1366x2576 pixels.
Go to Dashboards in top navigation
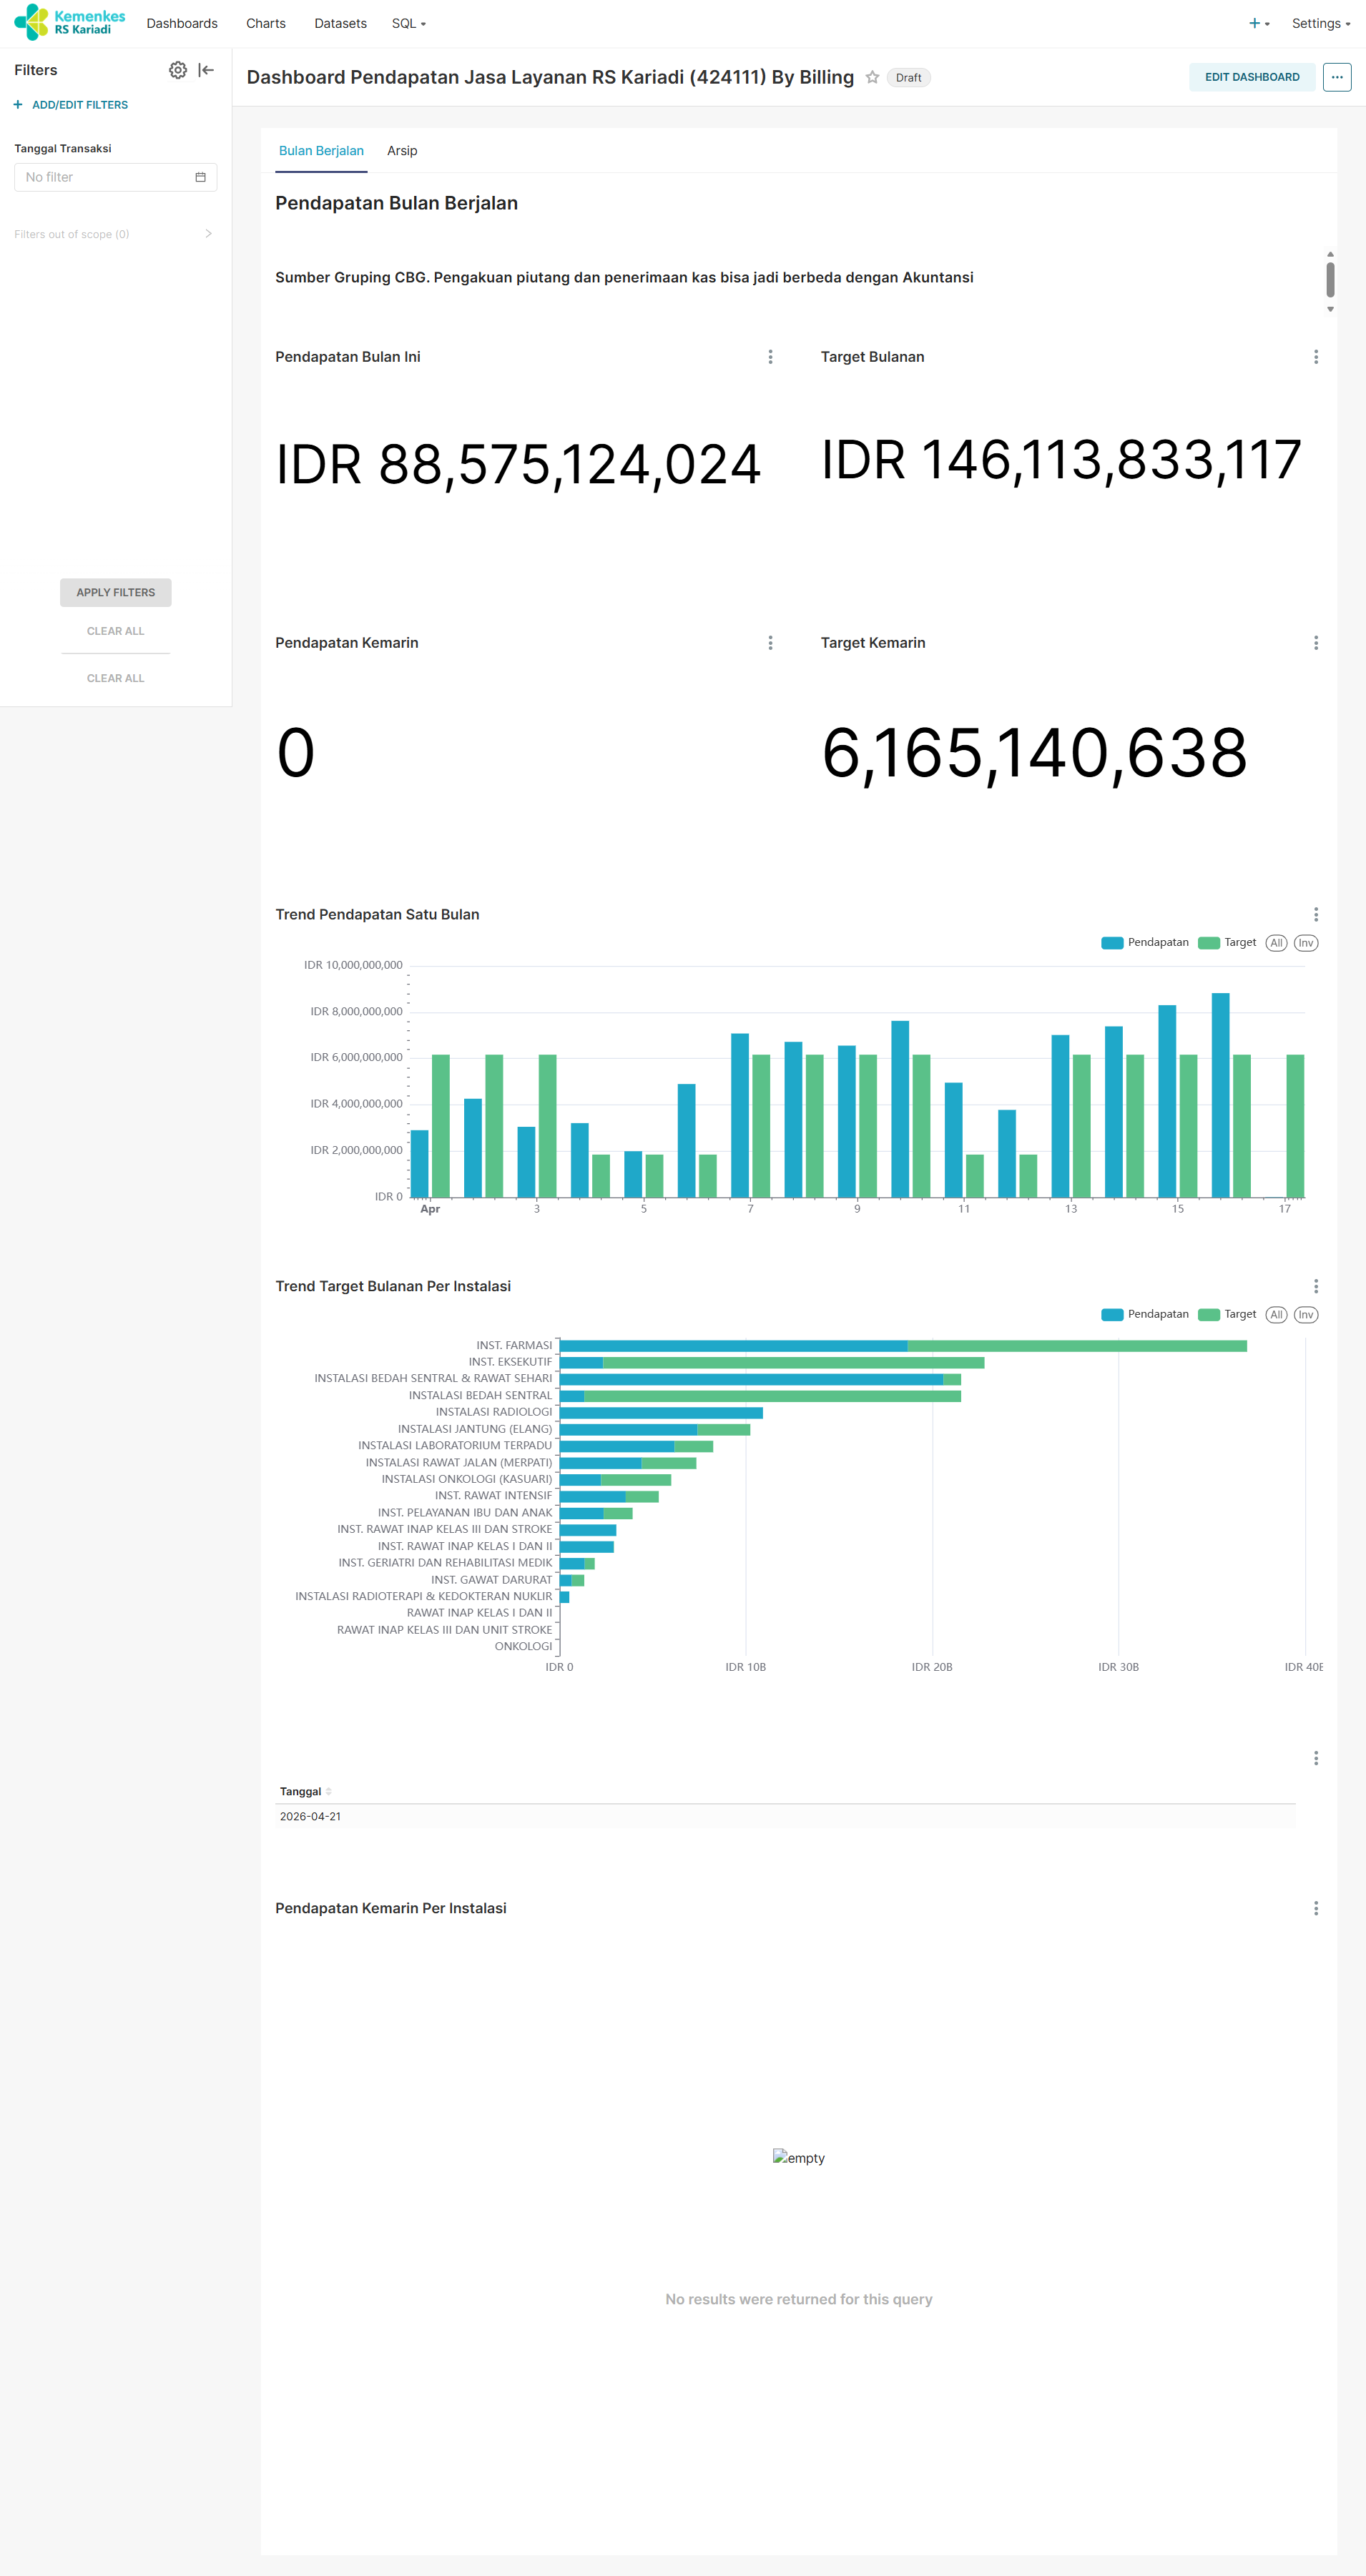(182, 23)
